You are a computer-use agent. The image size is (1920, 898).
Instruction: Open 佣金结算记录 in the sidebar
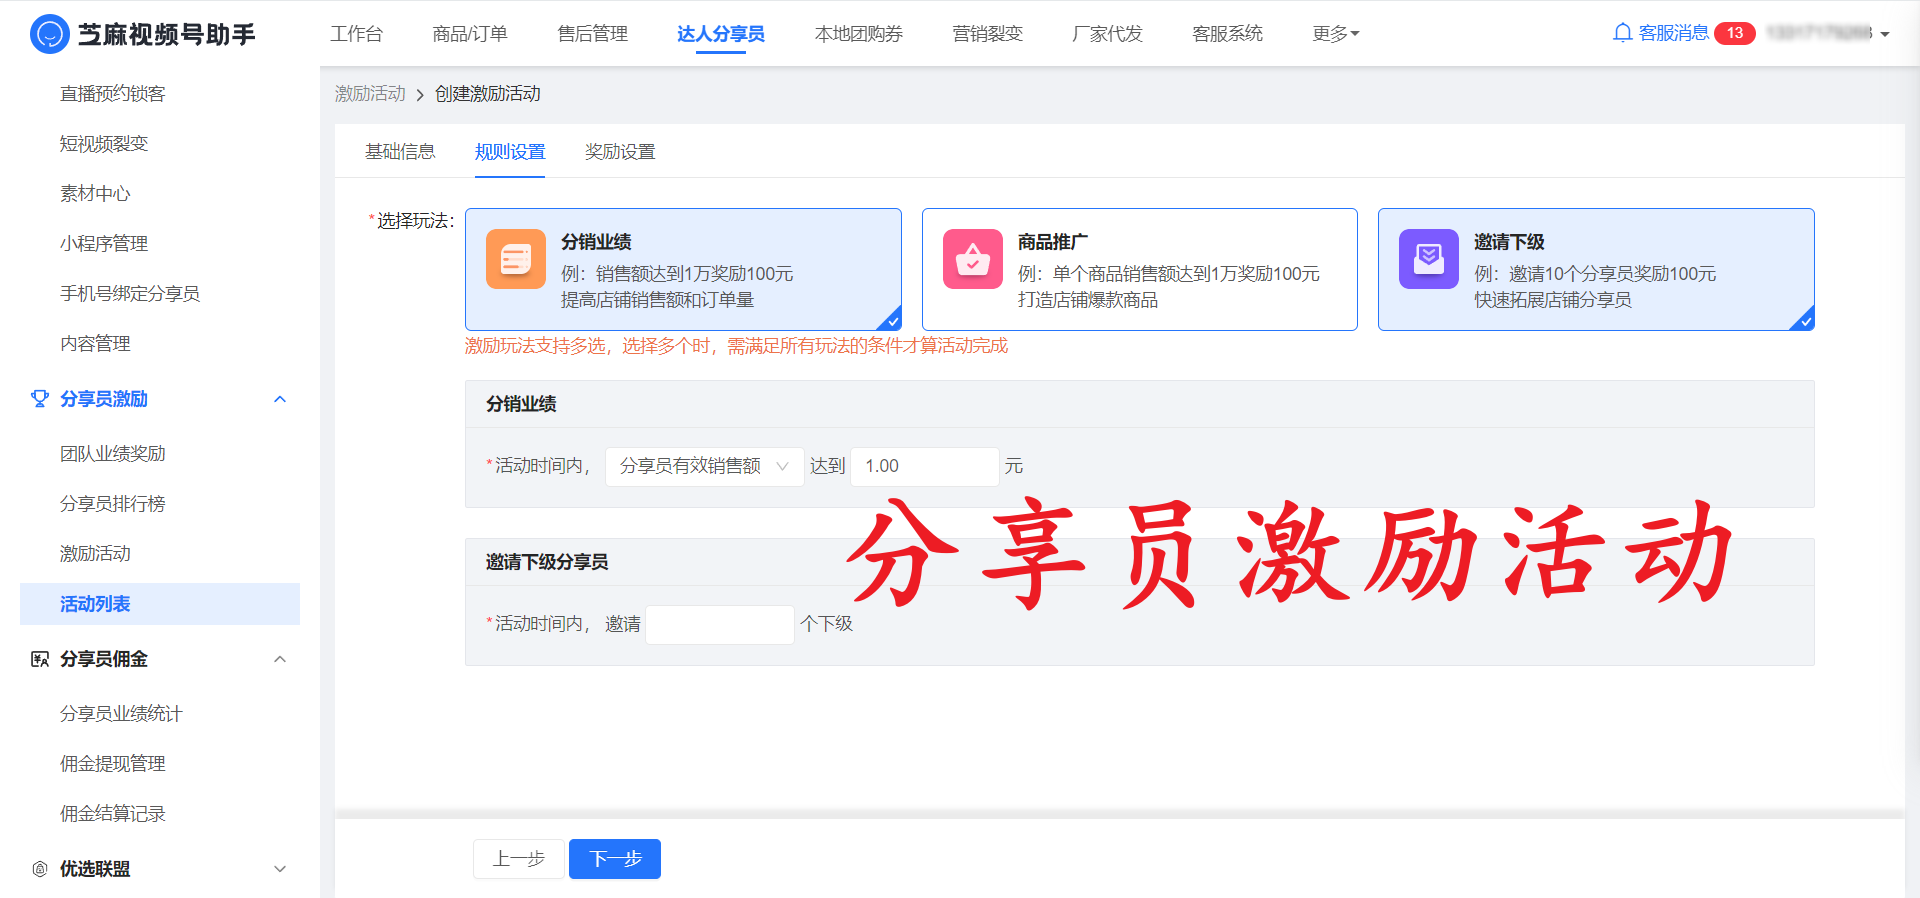coord(113,814)
